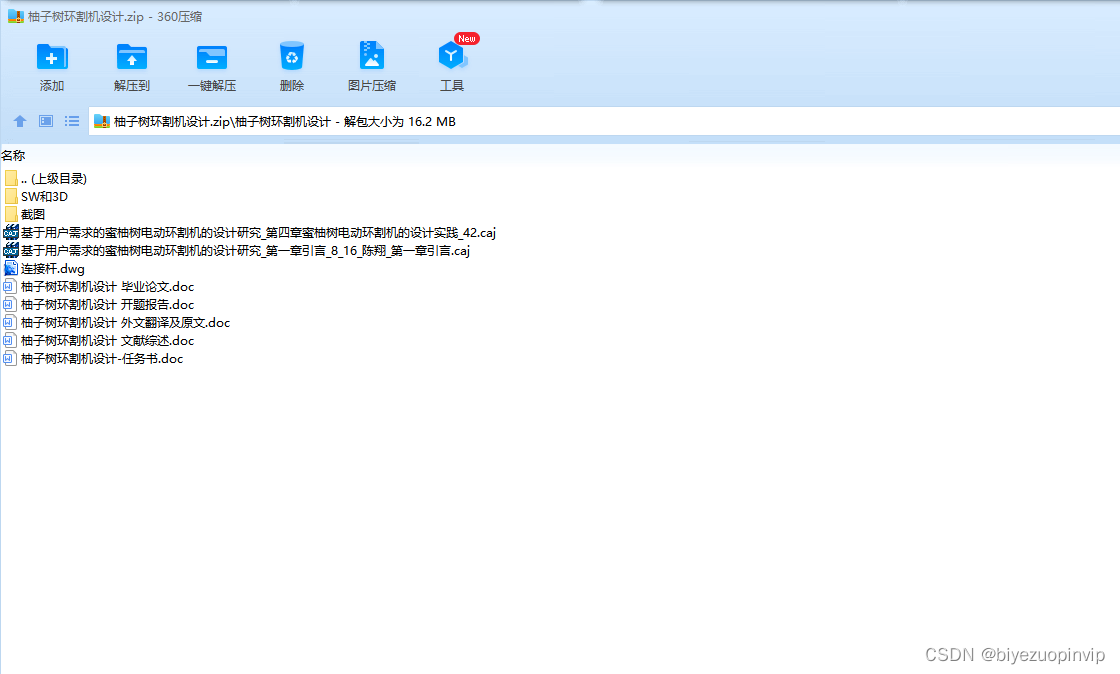Open 柚子树环割机设计 毕业论文.doc
Viewport: 1120px width, 674px height.
point(100,286)
